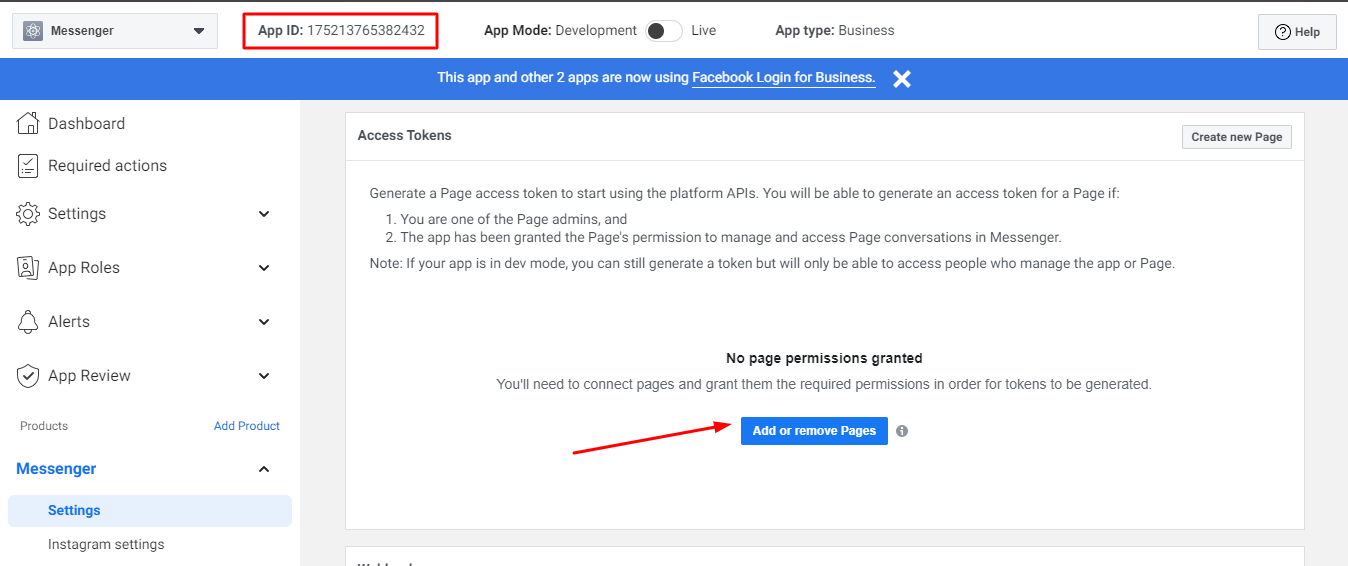Click the info icon beside Add or remove Pages

(902, 431)
